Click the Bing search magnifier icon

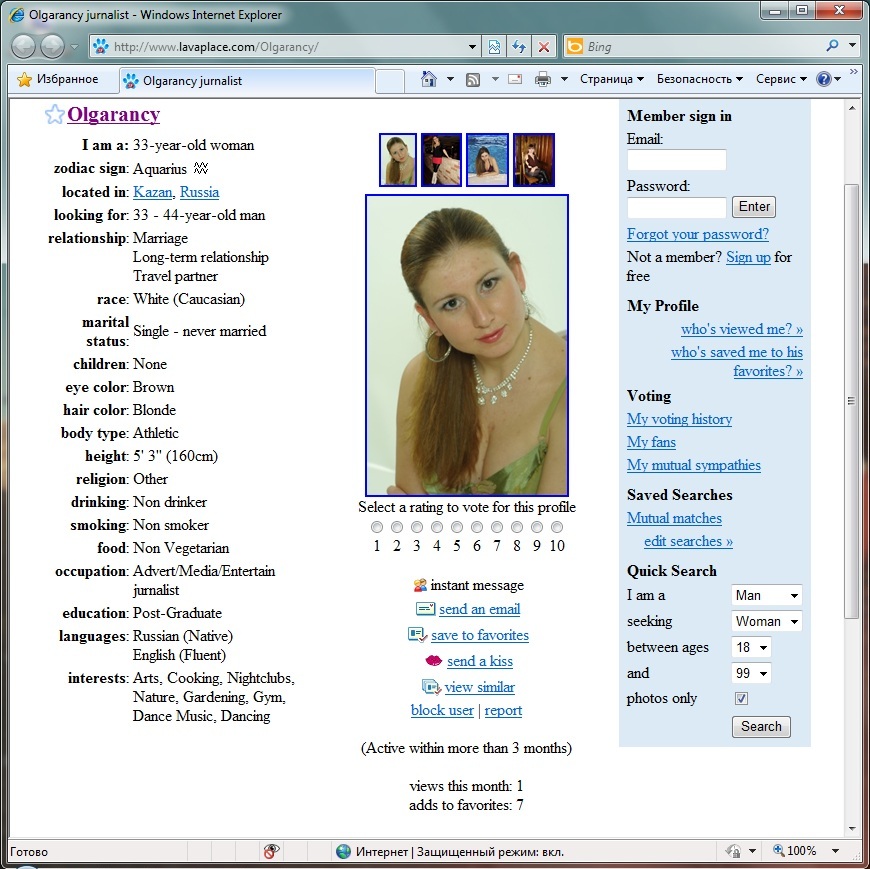point(832,46)
